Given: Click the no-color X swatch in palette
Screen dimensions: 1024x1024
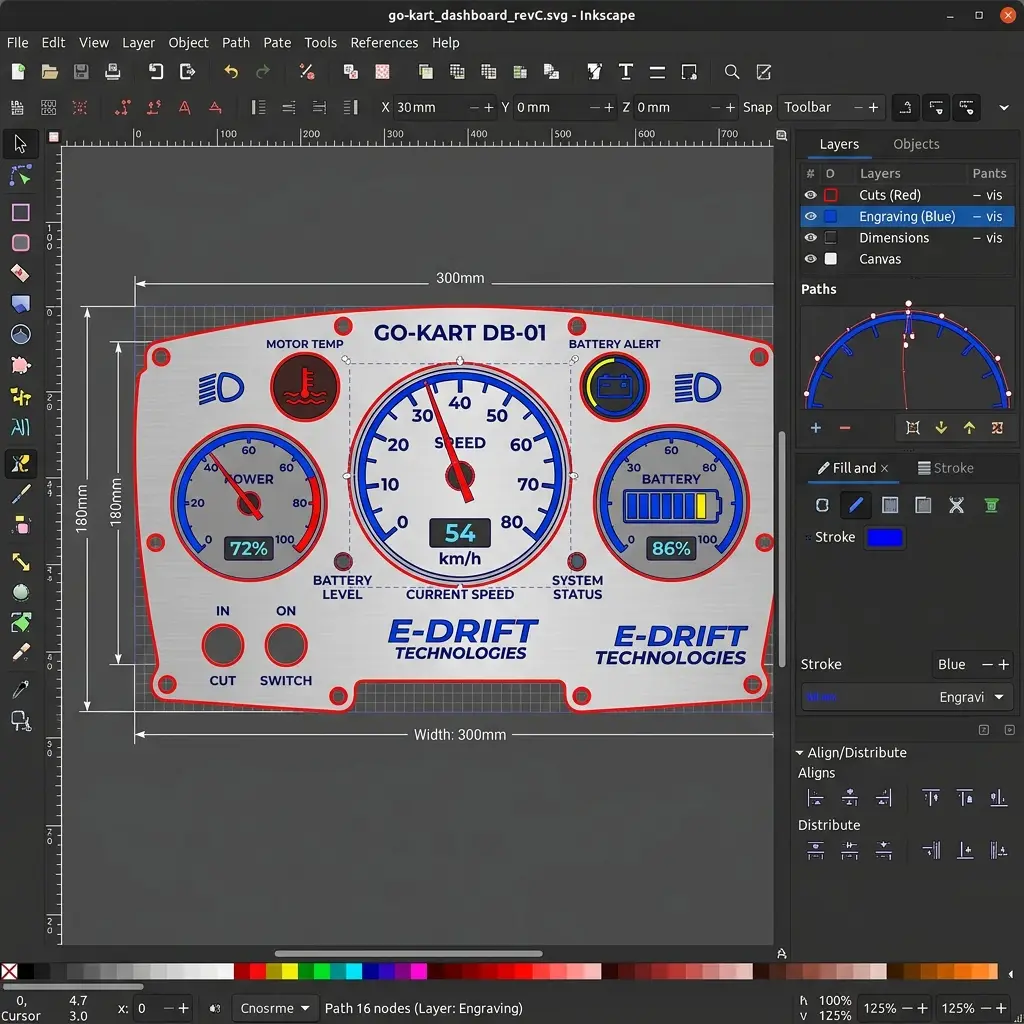Looking at the screenshot, I should [9, 971].
